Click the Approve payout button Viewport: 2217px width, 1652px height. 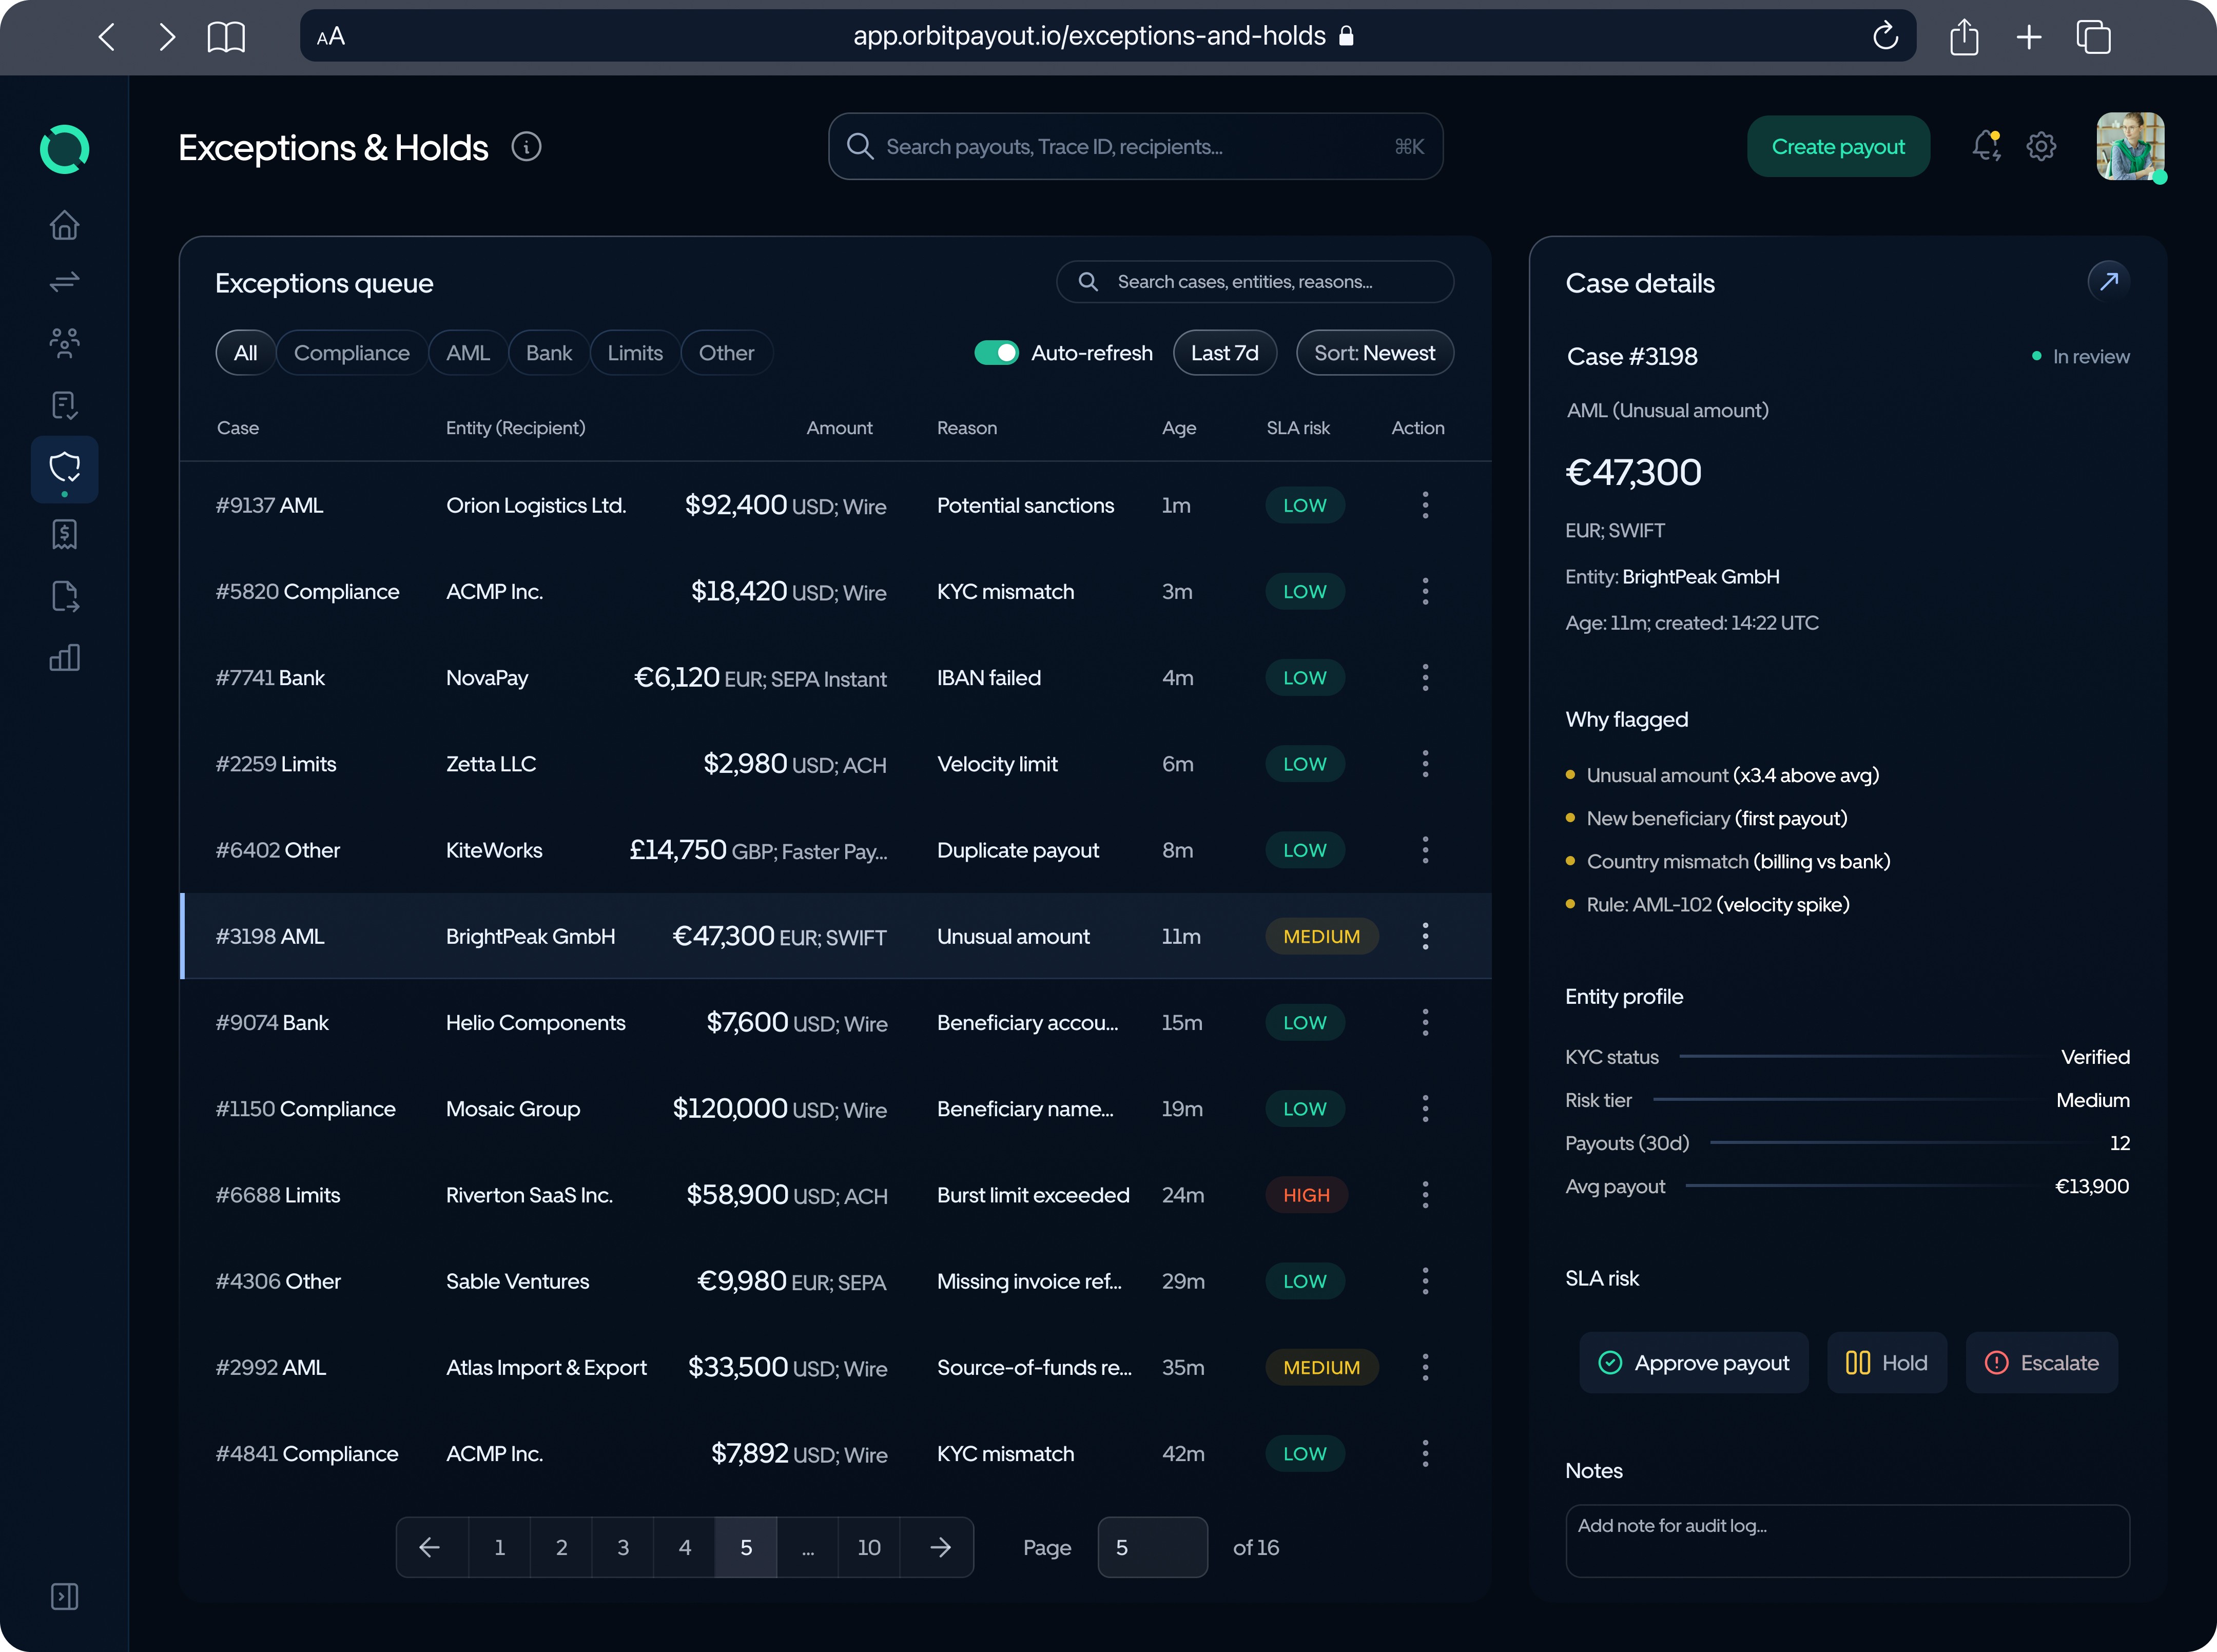(x=1693, y=1363)
